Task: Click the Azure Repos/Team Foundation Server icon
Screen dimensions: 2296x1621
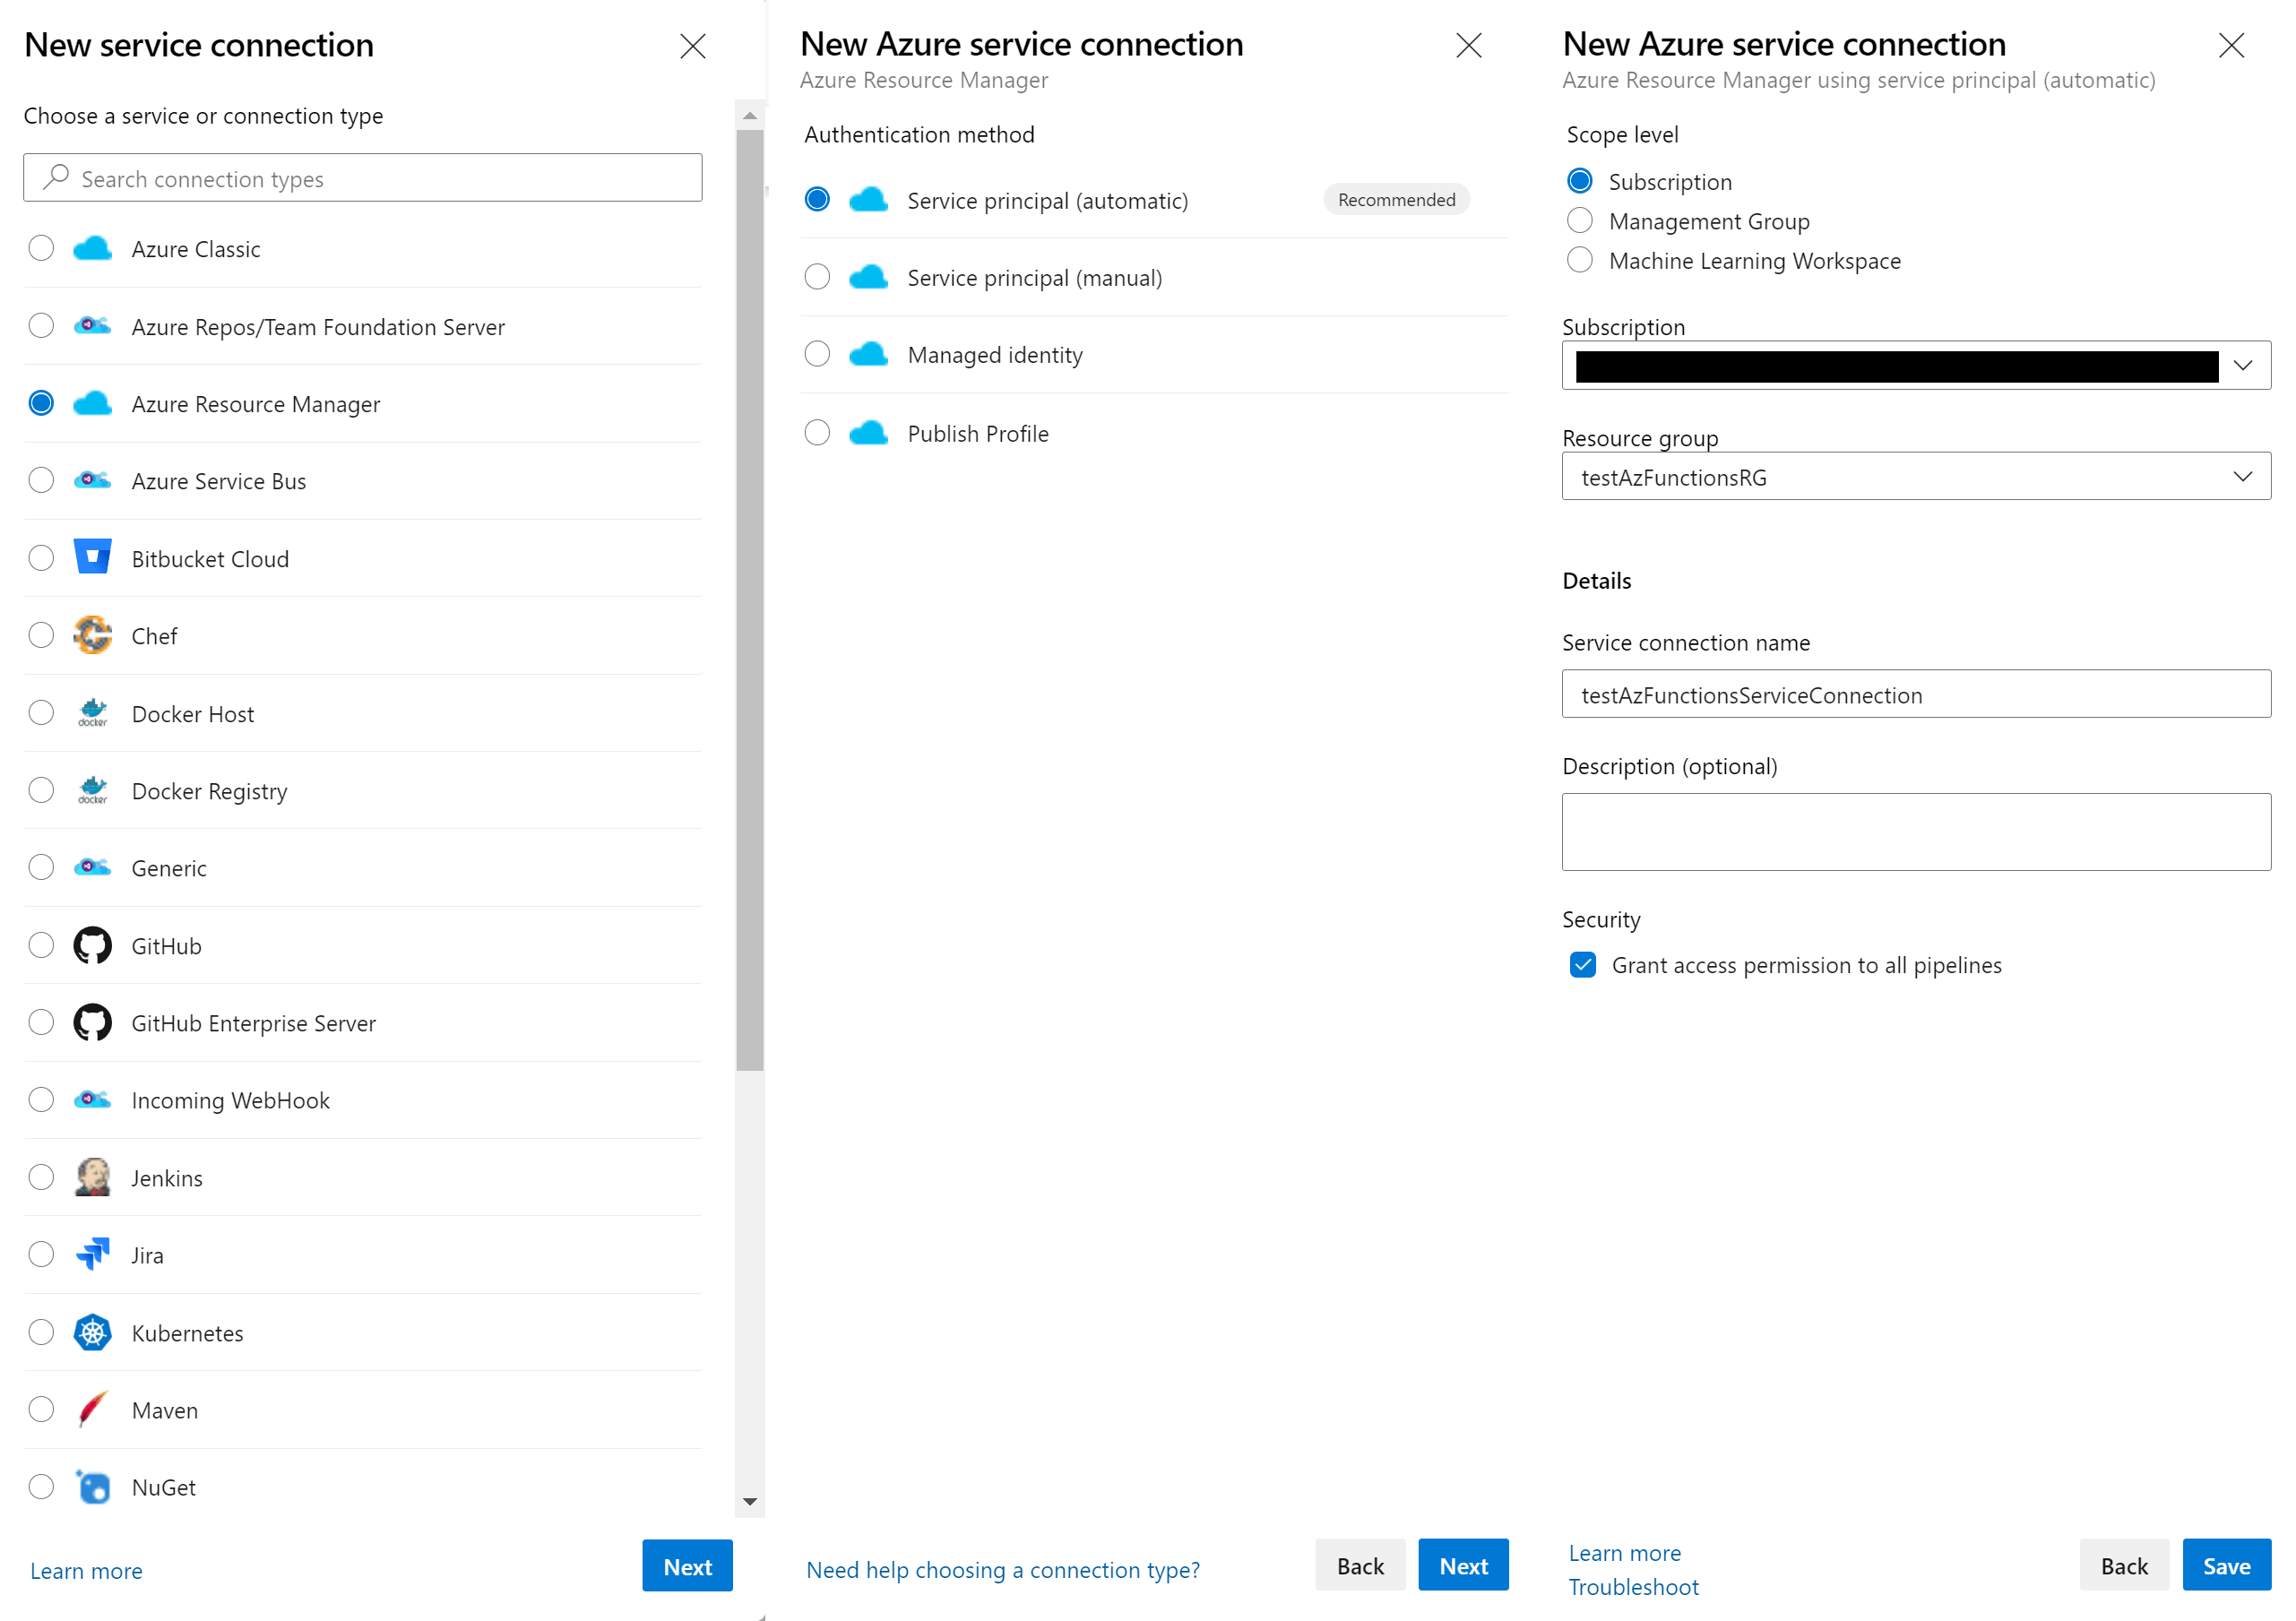Action: (92, 326)
